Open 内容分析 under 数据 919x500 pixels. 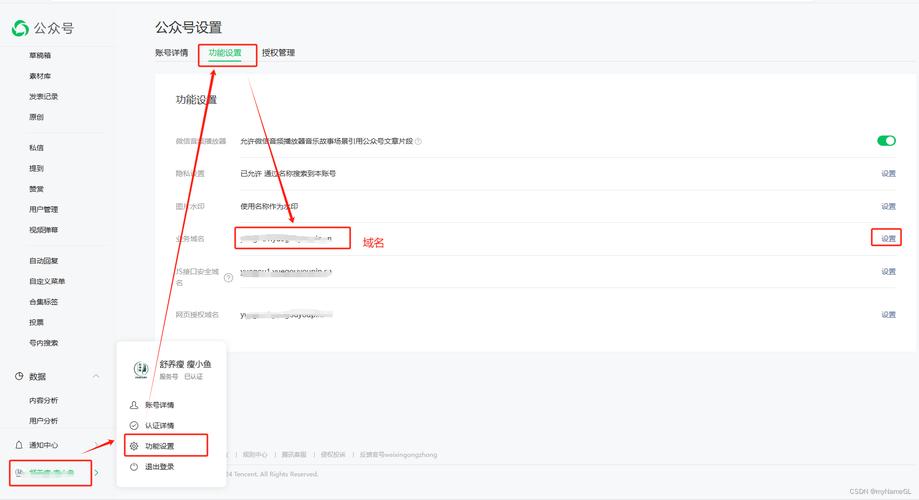coord(43,400)
